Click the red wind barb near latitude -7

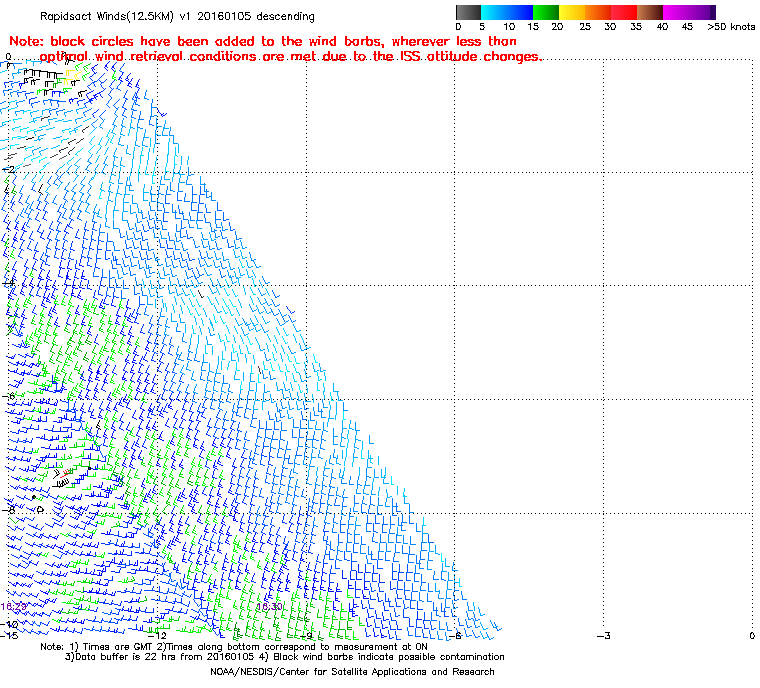(x=66, y=474)
